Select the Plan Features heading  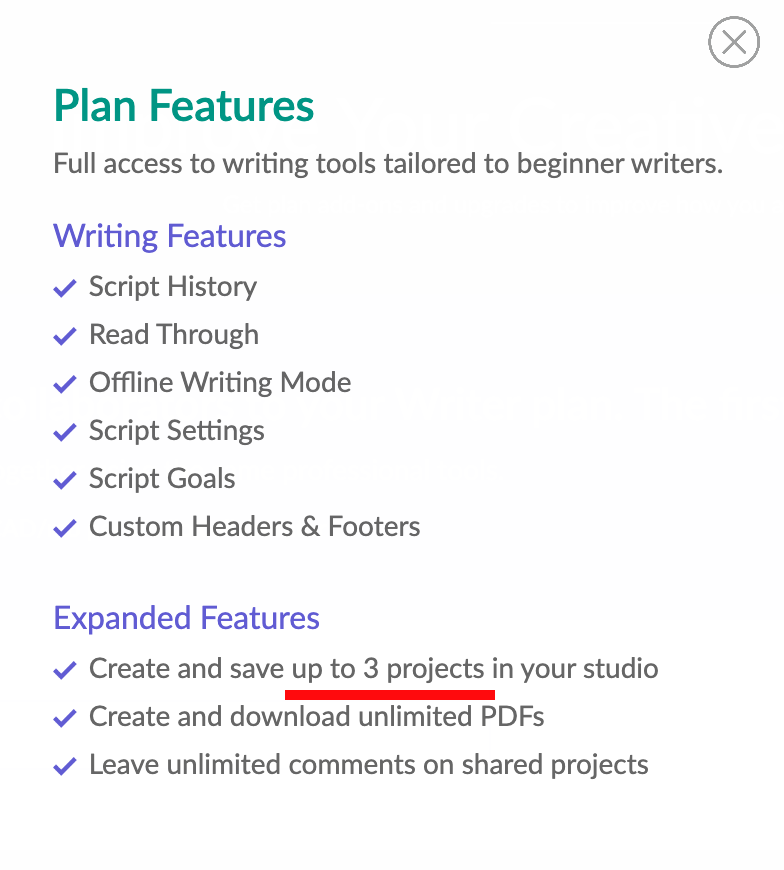click(x=184, y=105)
